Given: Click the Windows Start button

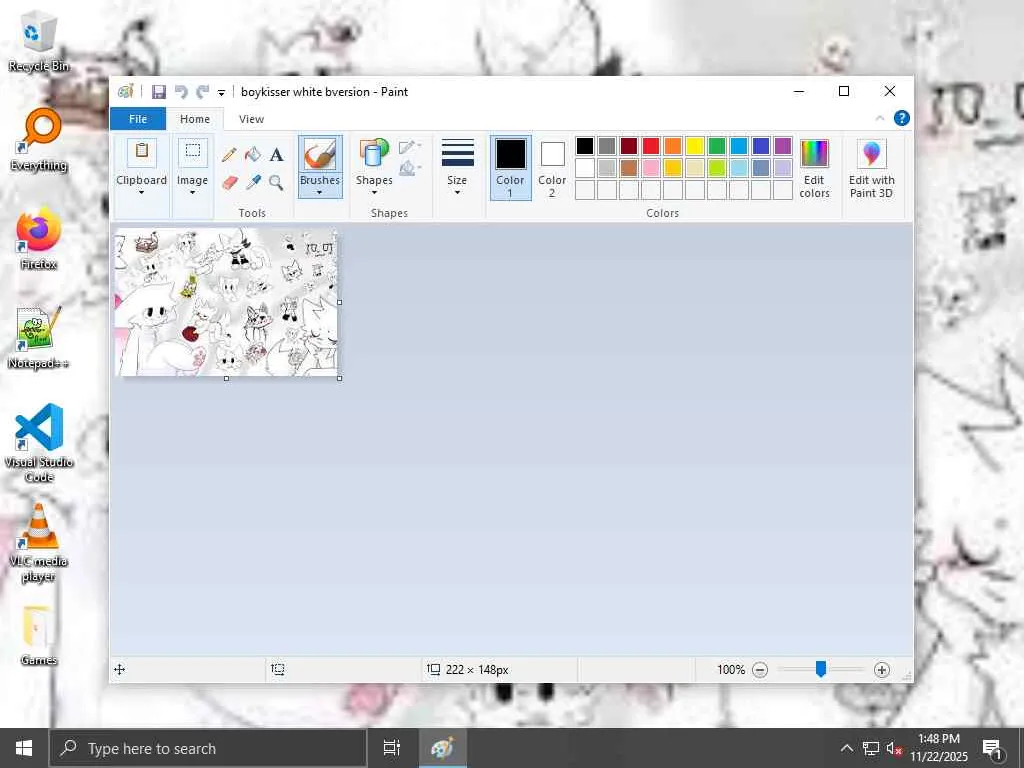Looking at the screenshot, I should [24, 748].
